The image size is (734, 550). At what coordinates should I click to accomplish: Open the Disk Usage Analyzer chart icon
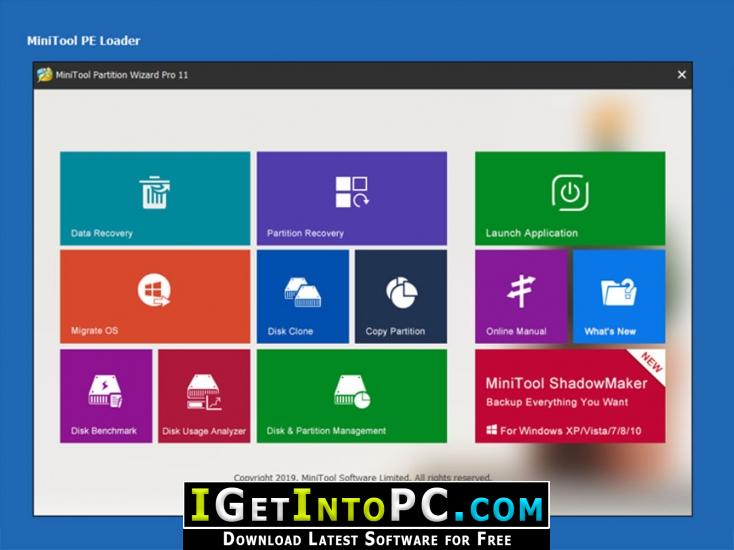click(x=203, y=391)
